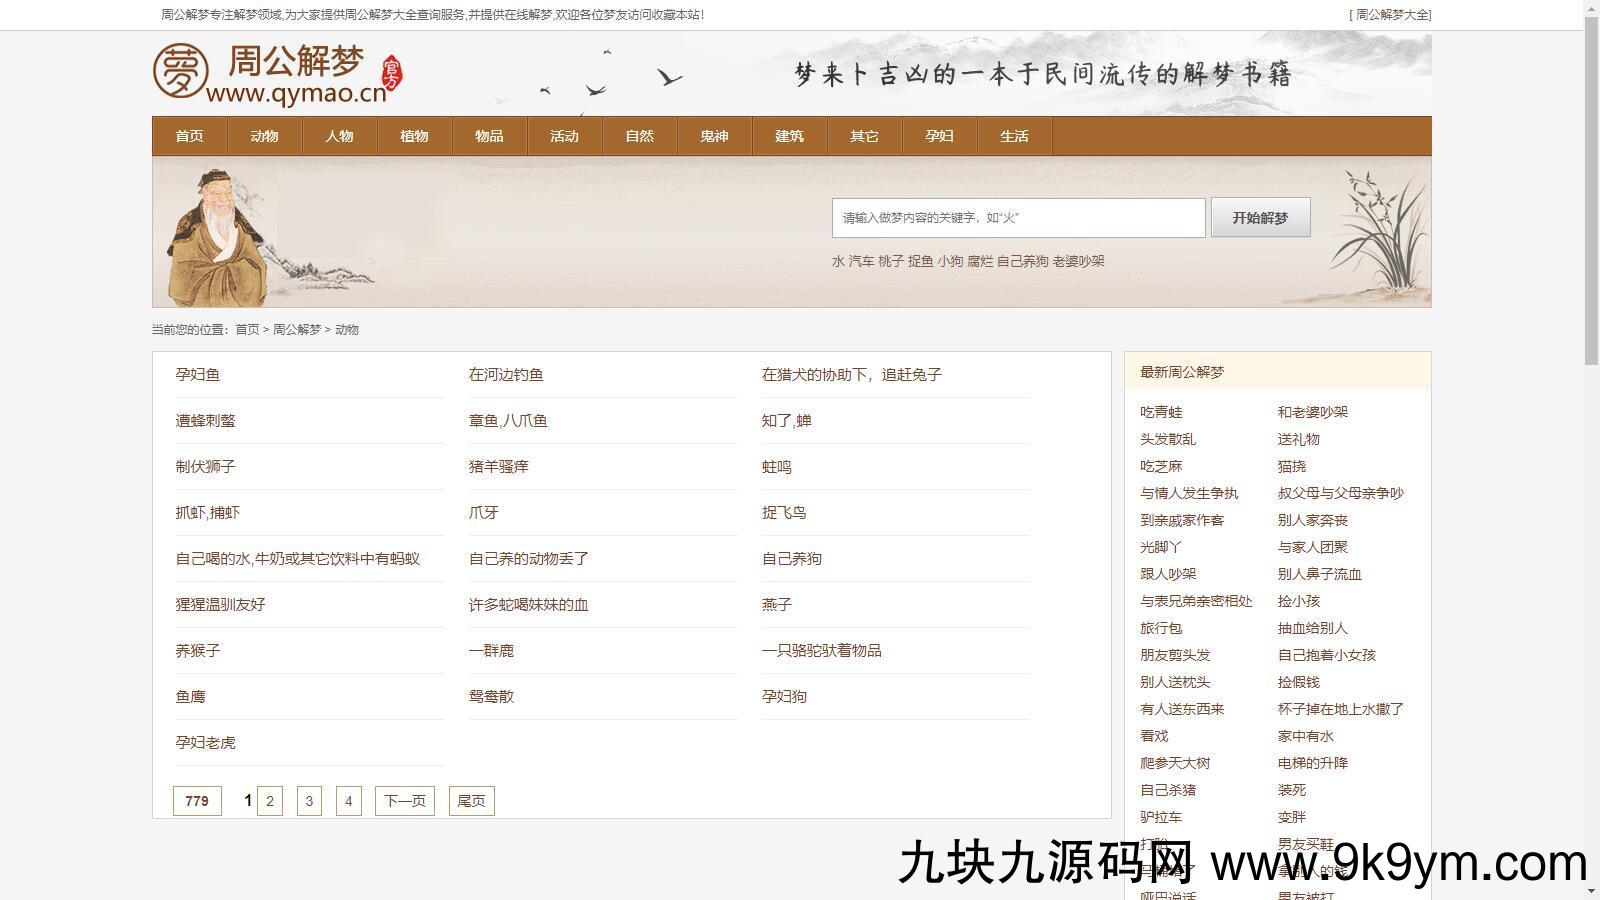Go to page 2 of the list
1600x900 pixels.
[x=270, y=801]
